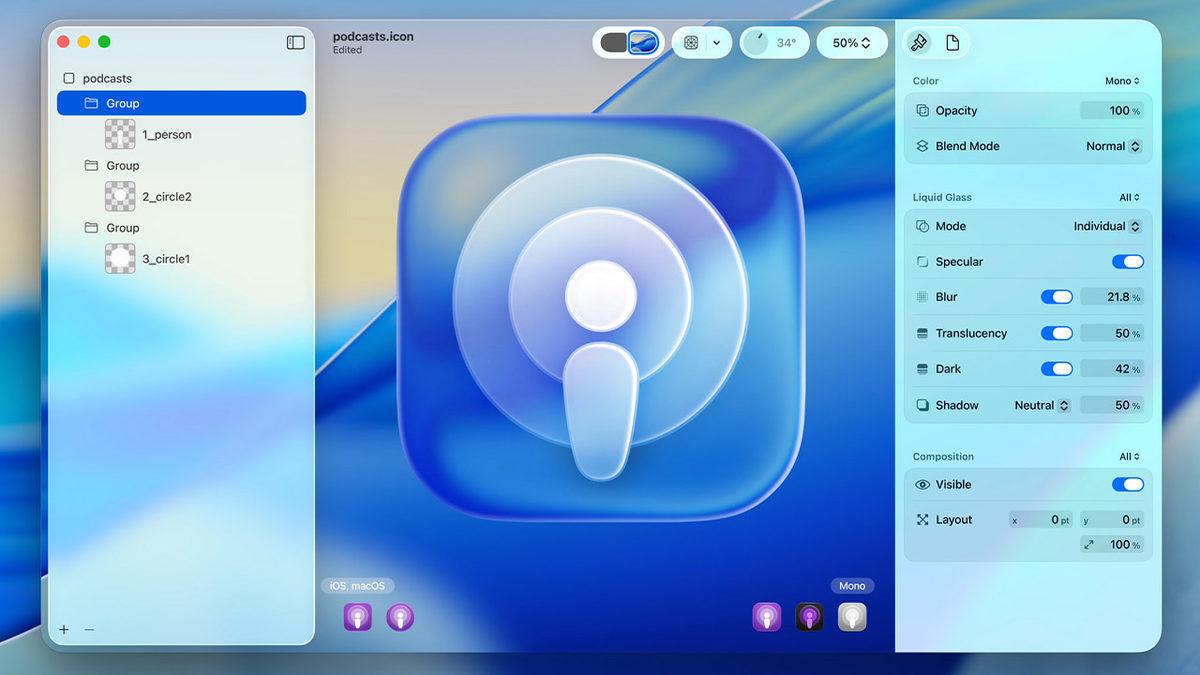Select the podcasts root item in sidebar
The width and height of the screenshot is (1200, 675).
107,78
